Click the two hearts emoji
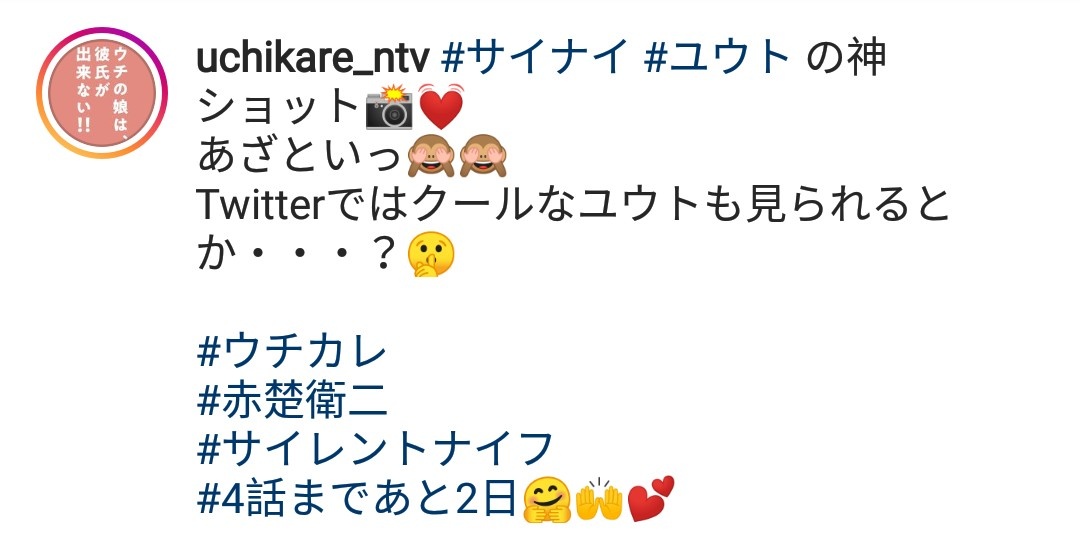Image resolution: width=1080 pixels, height=535 pixels. tap(652, 499)
